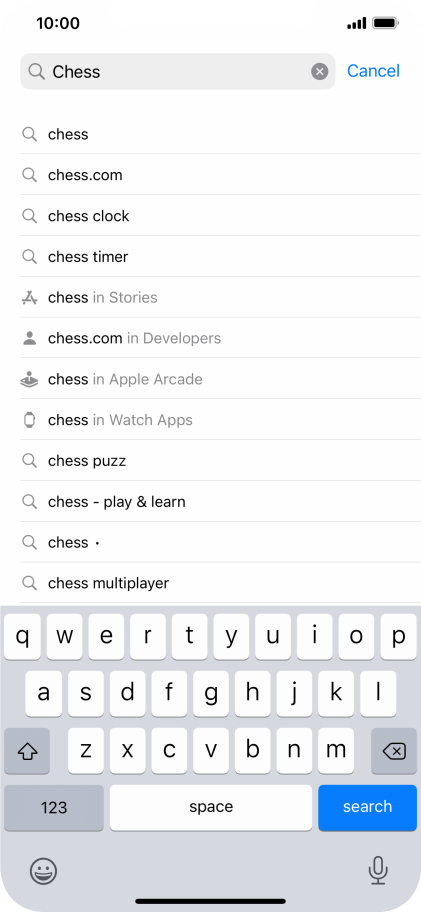Select the chess - play & learn suggestion
This screenshot has width=421, height=912.
(220, 501)
